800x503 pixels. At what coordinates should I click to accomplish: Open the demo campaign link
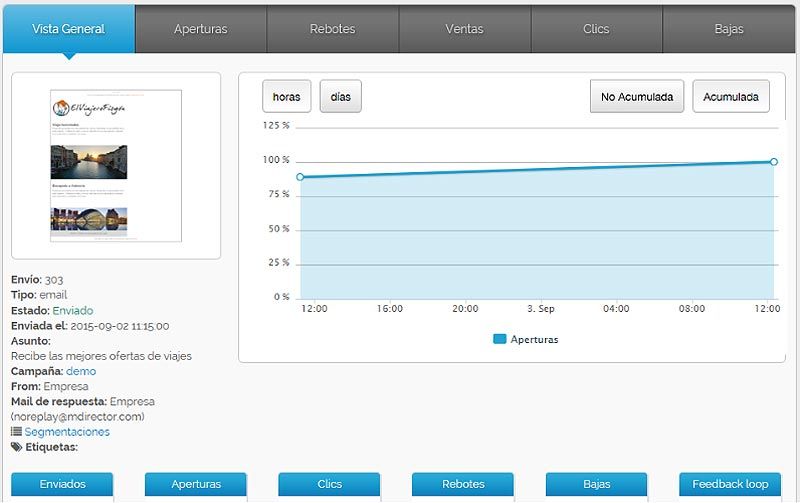pos(81,371)
